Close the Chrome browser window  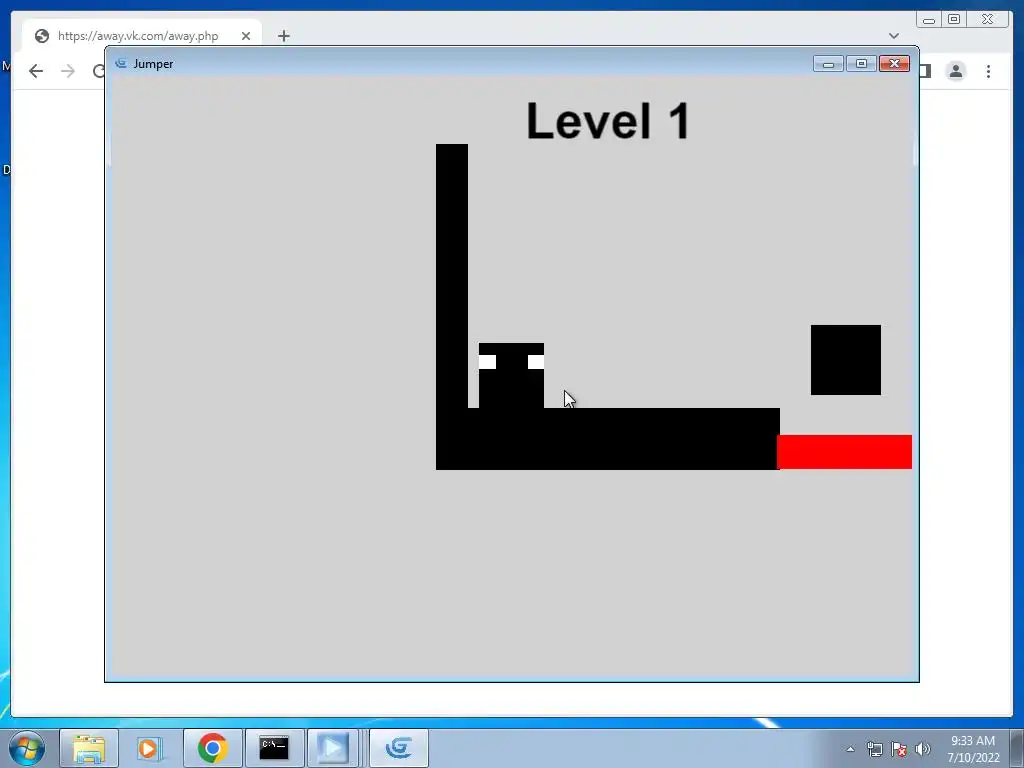tap(987, 20)
